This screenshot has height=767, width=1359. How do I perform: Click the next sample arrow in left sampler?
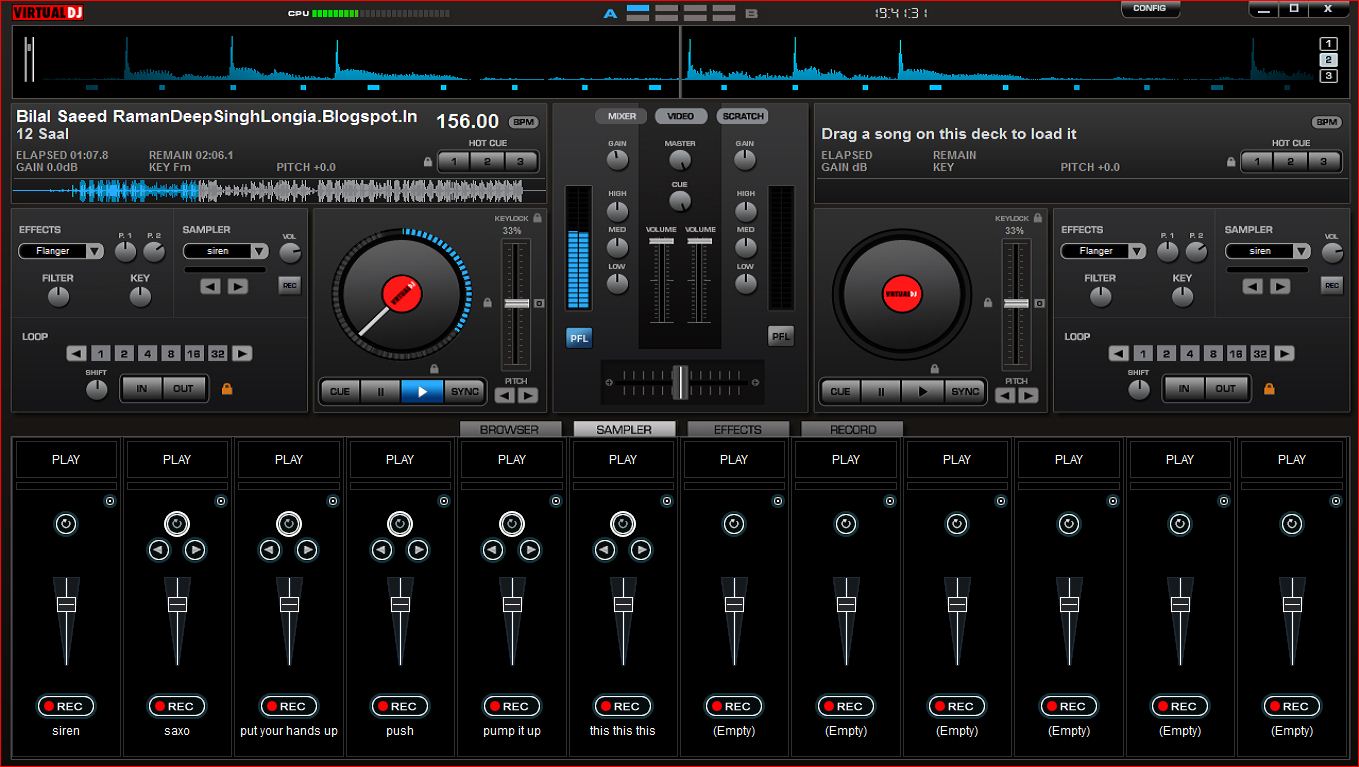click(x=238, y=286)
